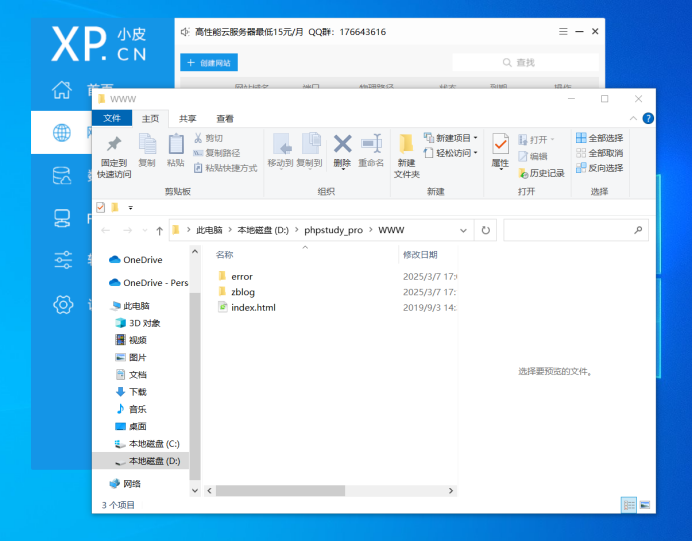
Task: Click the Cut scissors icon
Action: (x=198, y=138)
